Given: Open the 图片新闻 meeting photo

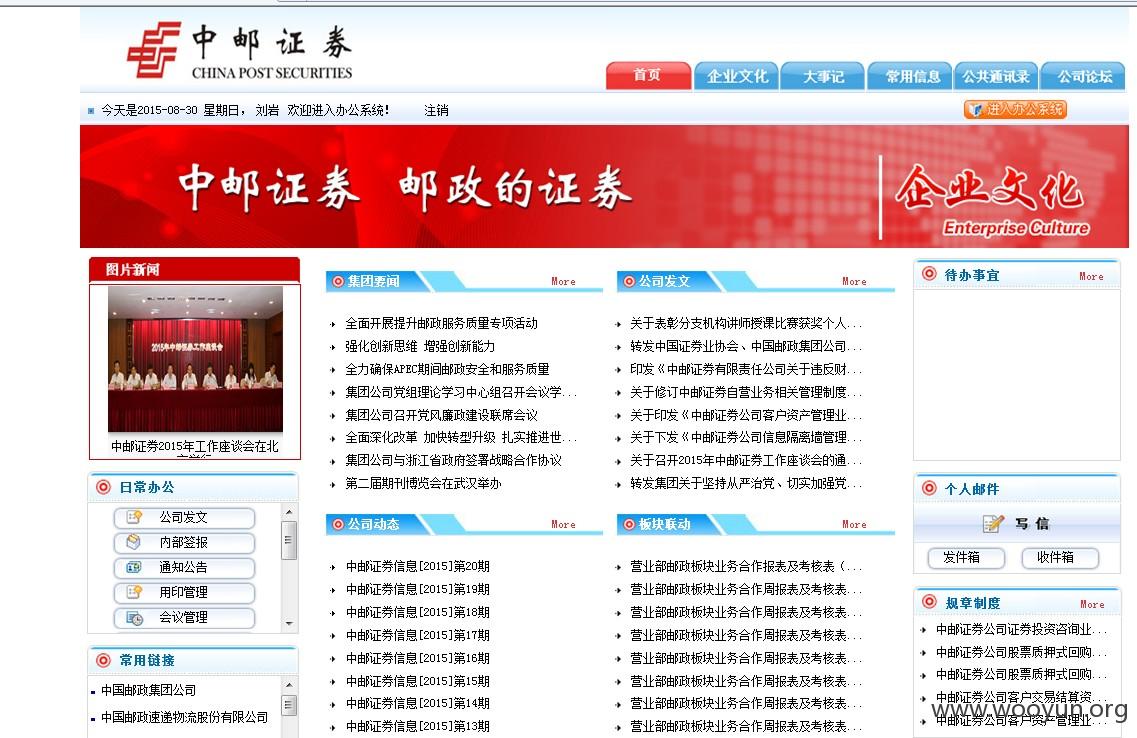Looking at the screenshot, I should [195, 359].
